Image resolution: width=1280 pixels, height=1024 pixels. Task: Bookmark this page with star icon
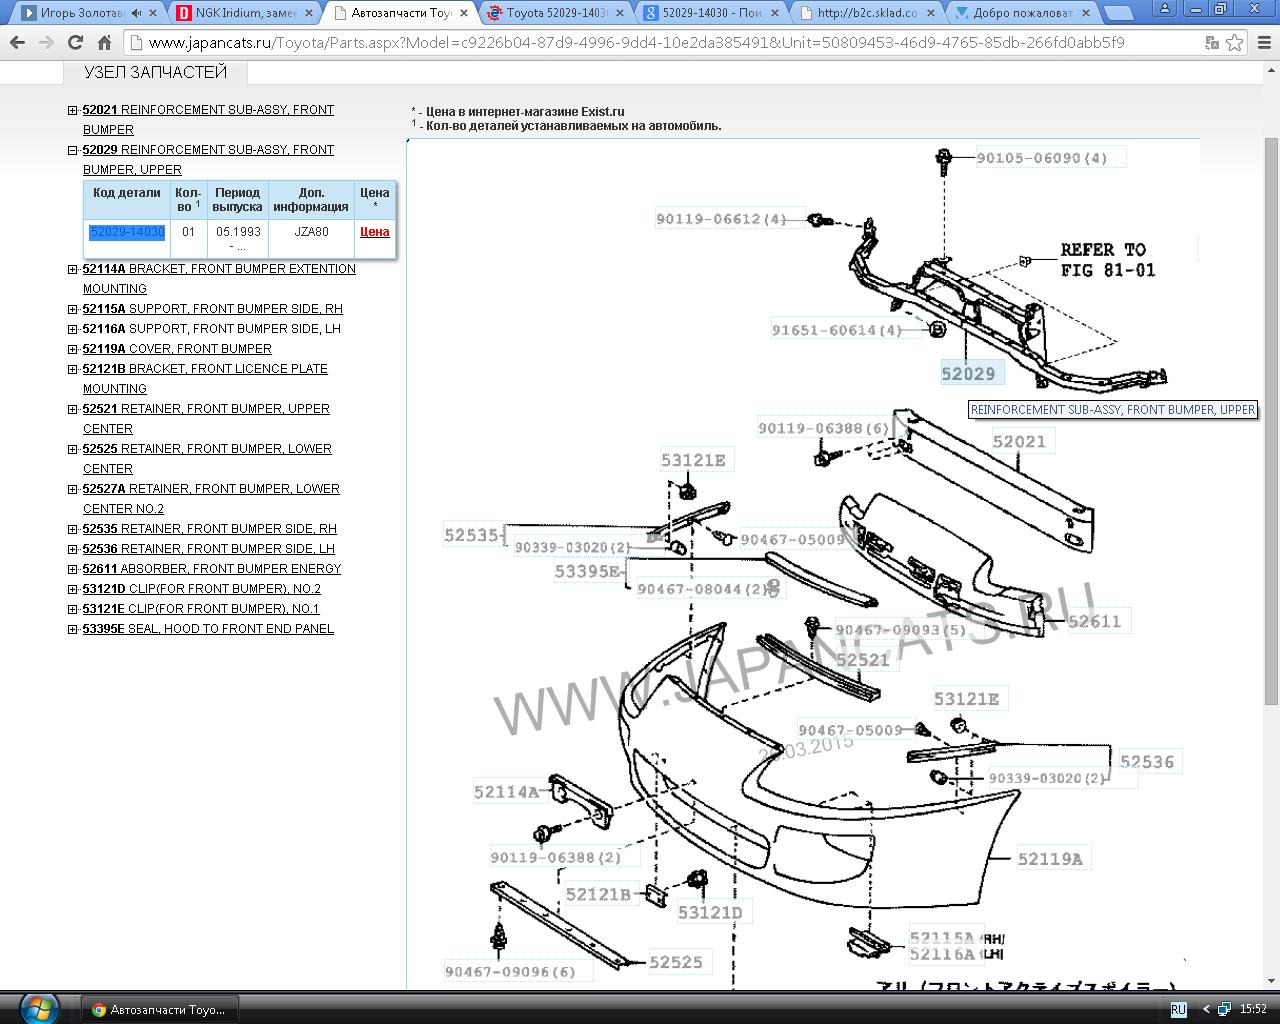[x=1235, y=43]
